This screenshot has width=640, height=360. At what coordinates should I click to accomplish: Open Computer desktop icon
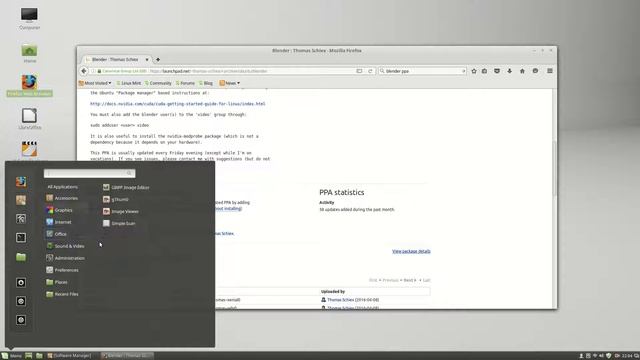[29, 18]
